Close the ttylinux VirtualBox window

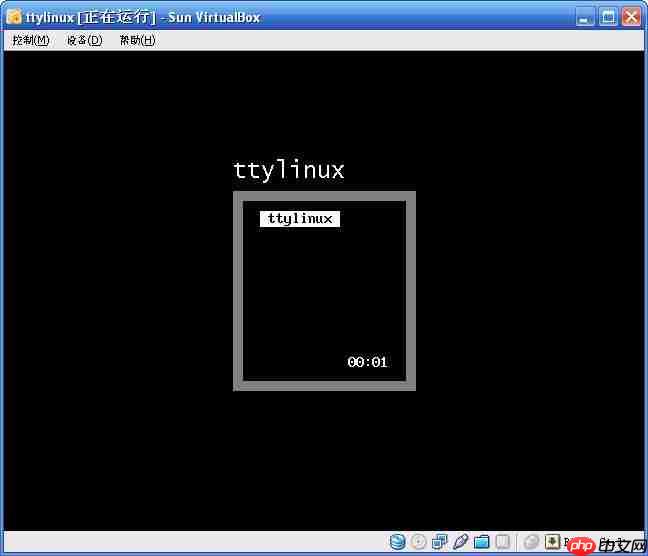tap(631, 16)
